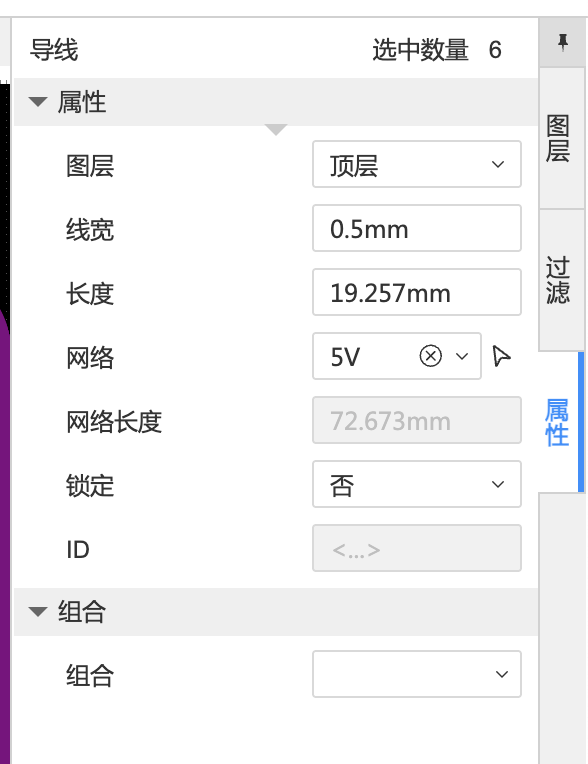
Task: Click the 锁定 label
Action: coord(90,485)
